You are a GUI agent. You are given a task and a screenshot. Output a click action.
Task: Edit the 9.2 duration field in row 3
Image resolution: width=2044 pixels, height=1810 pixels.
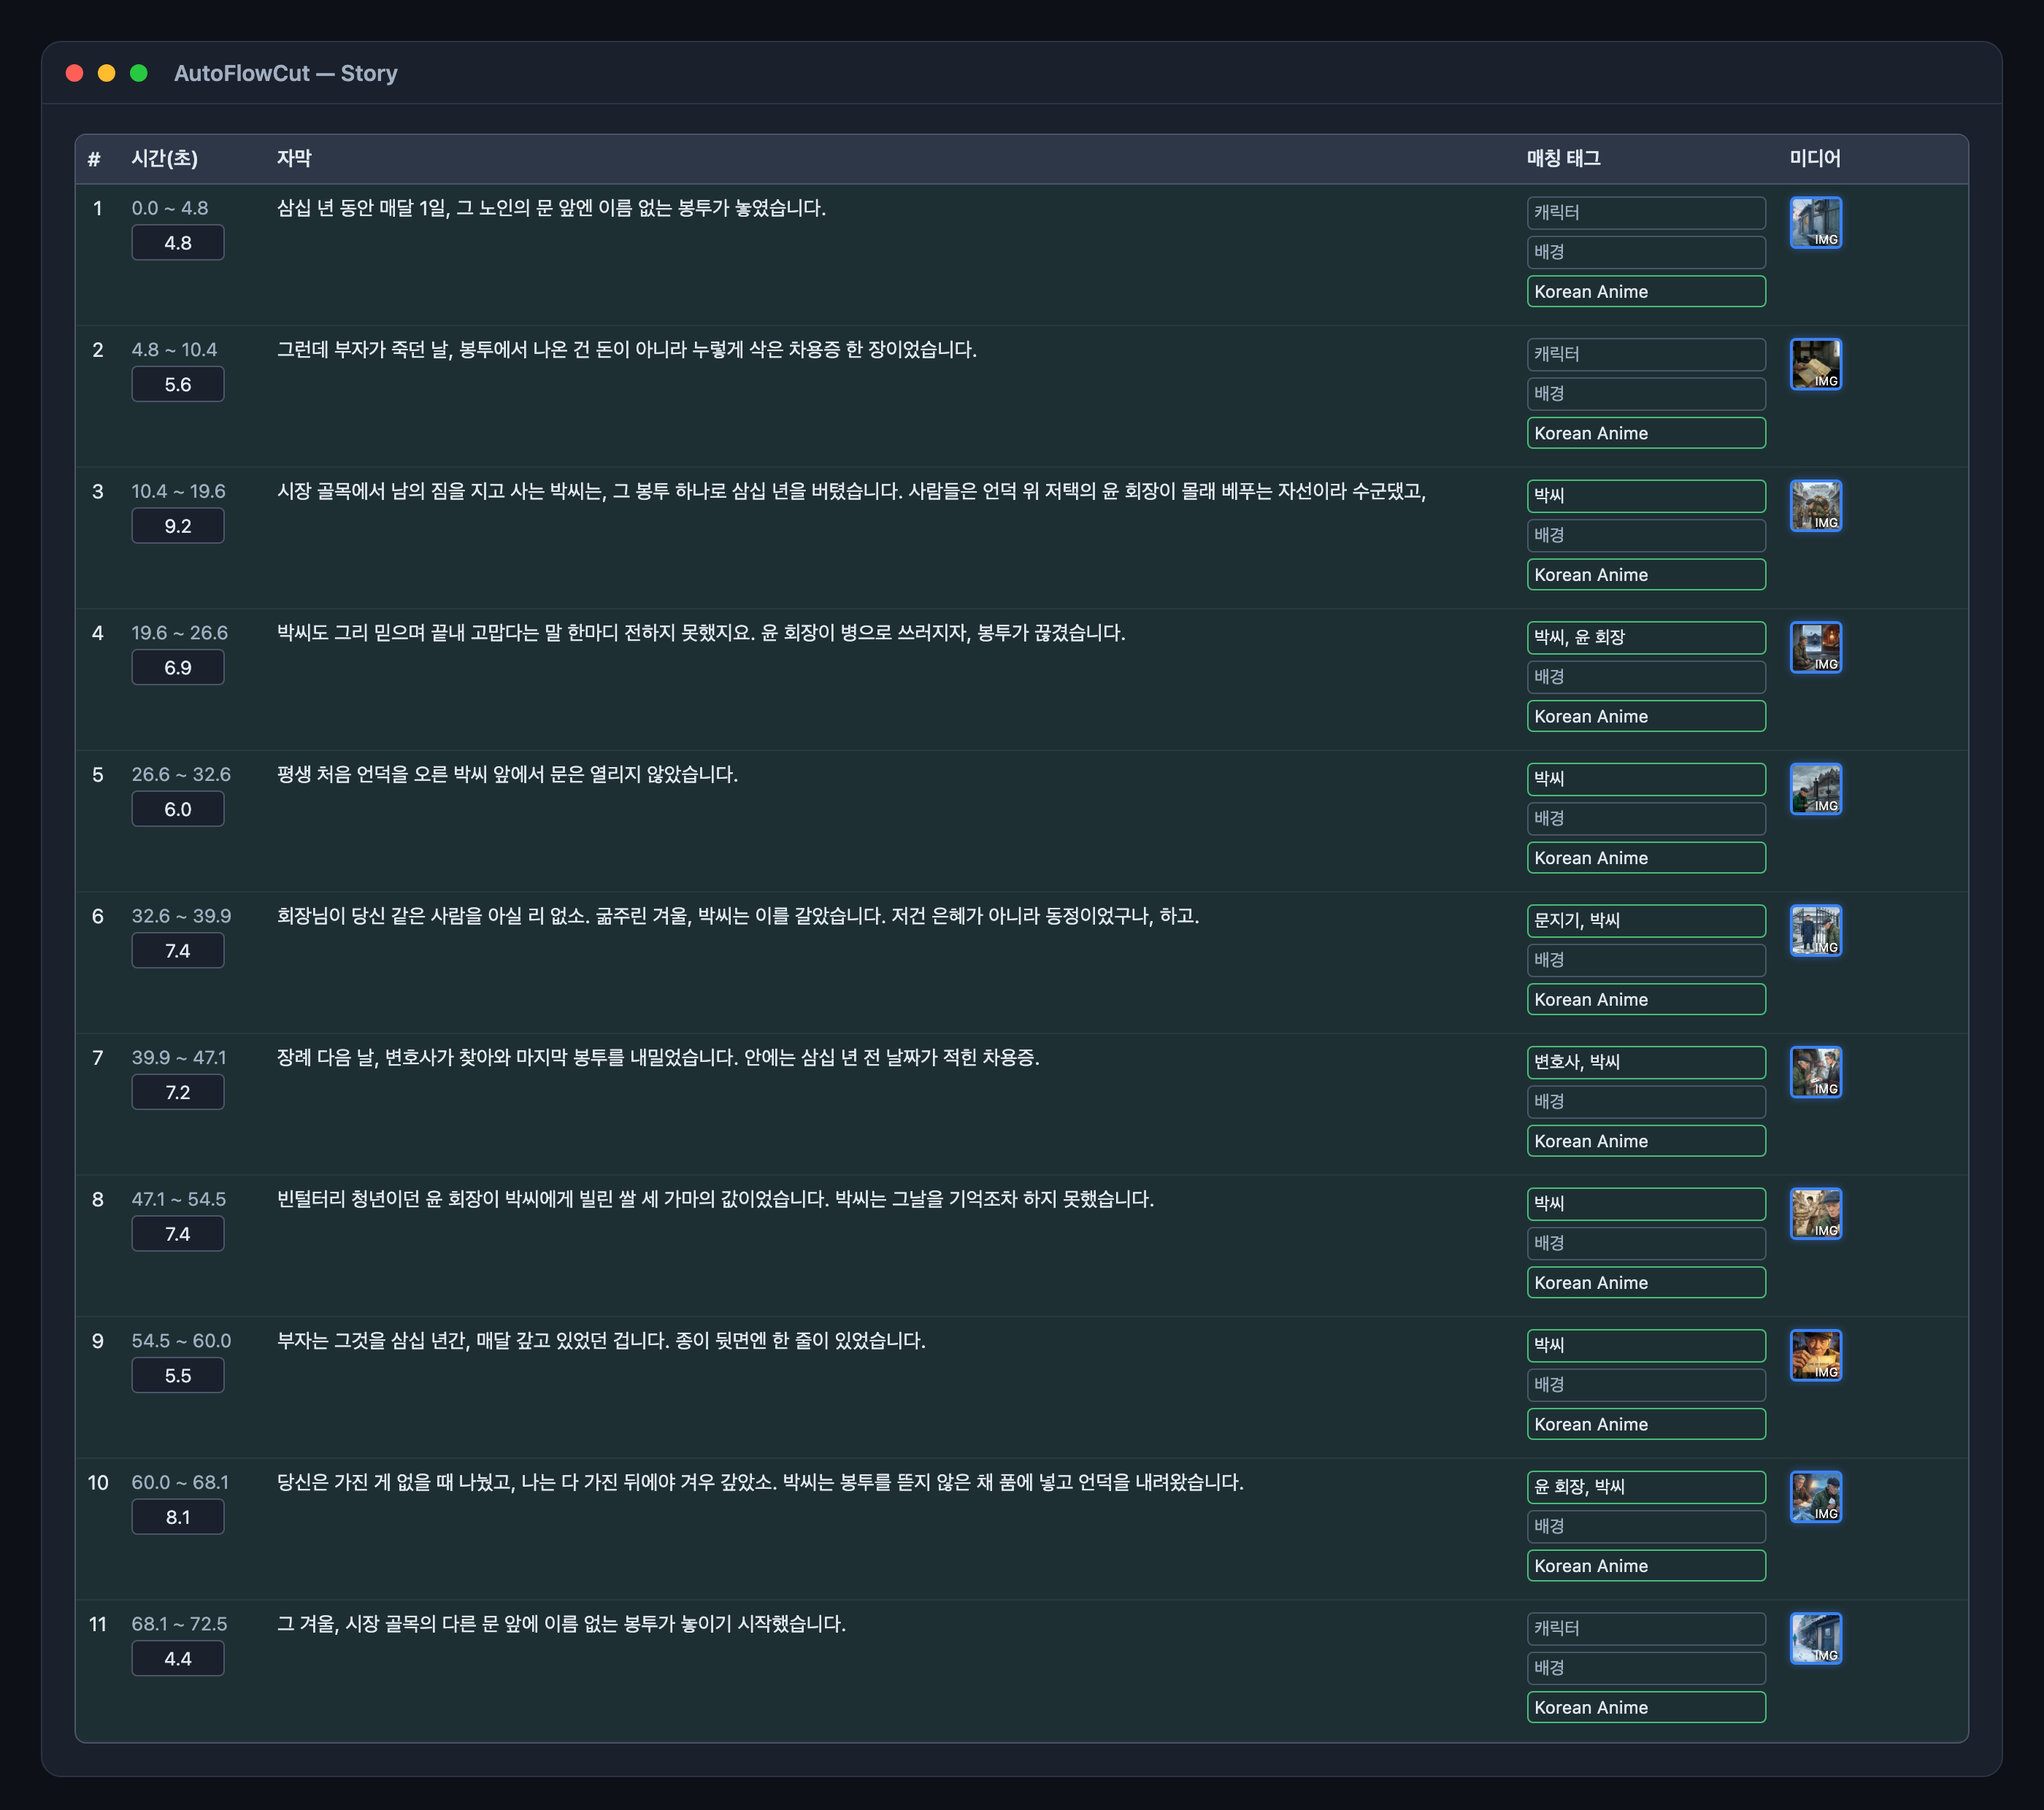(178, 526)
